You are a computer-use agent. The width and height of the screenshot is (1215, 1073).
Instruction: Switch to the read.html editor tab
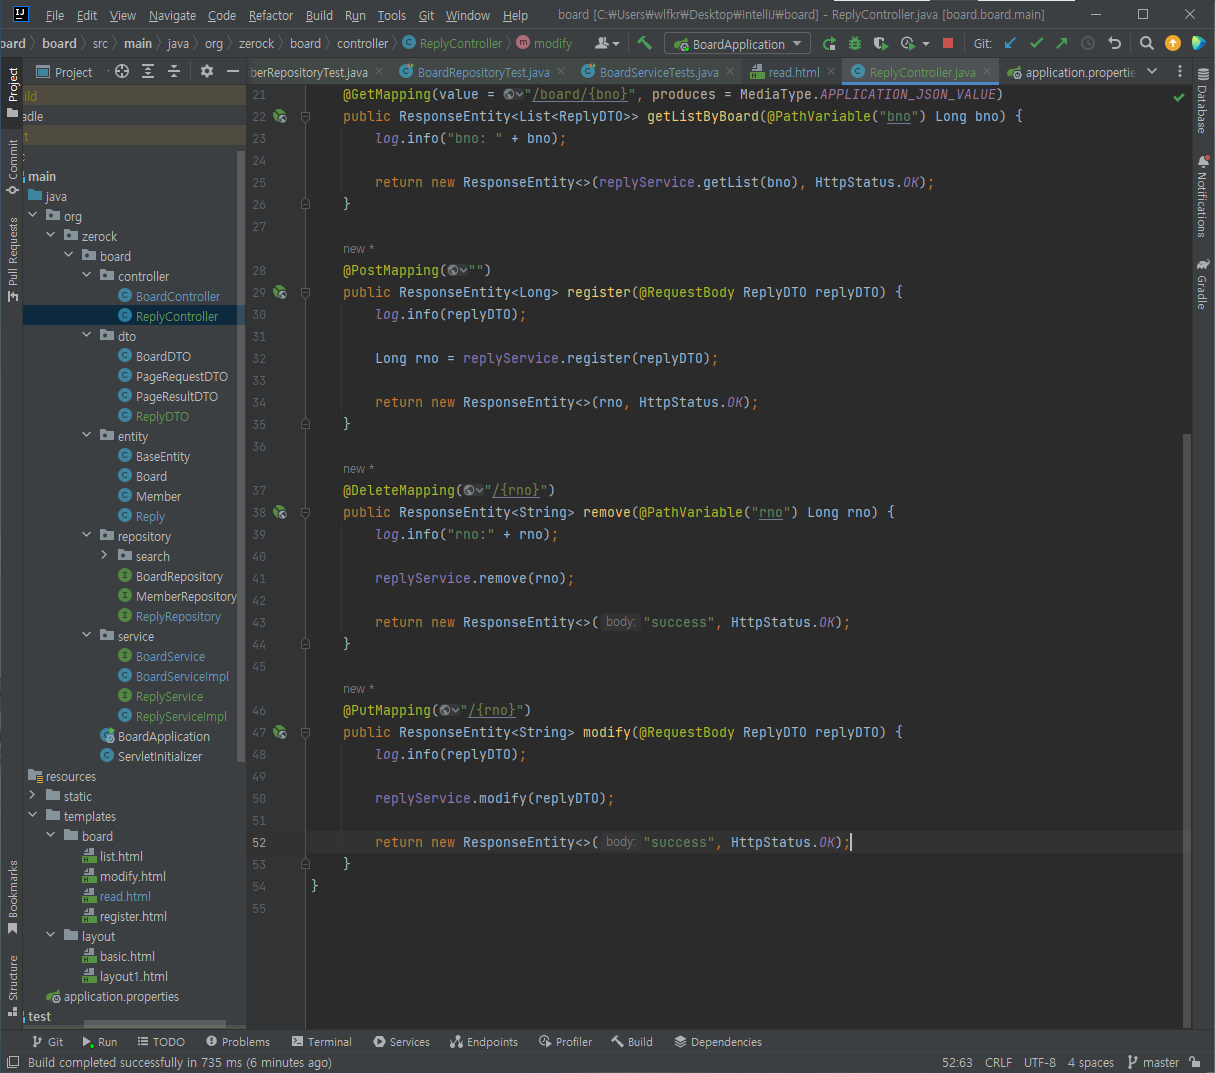click(793, 72)
